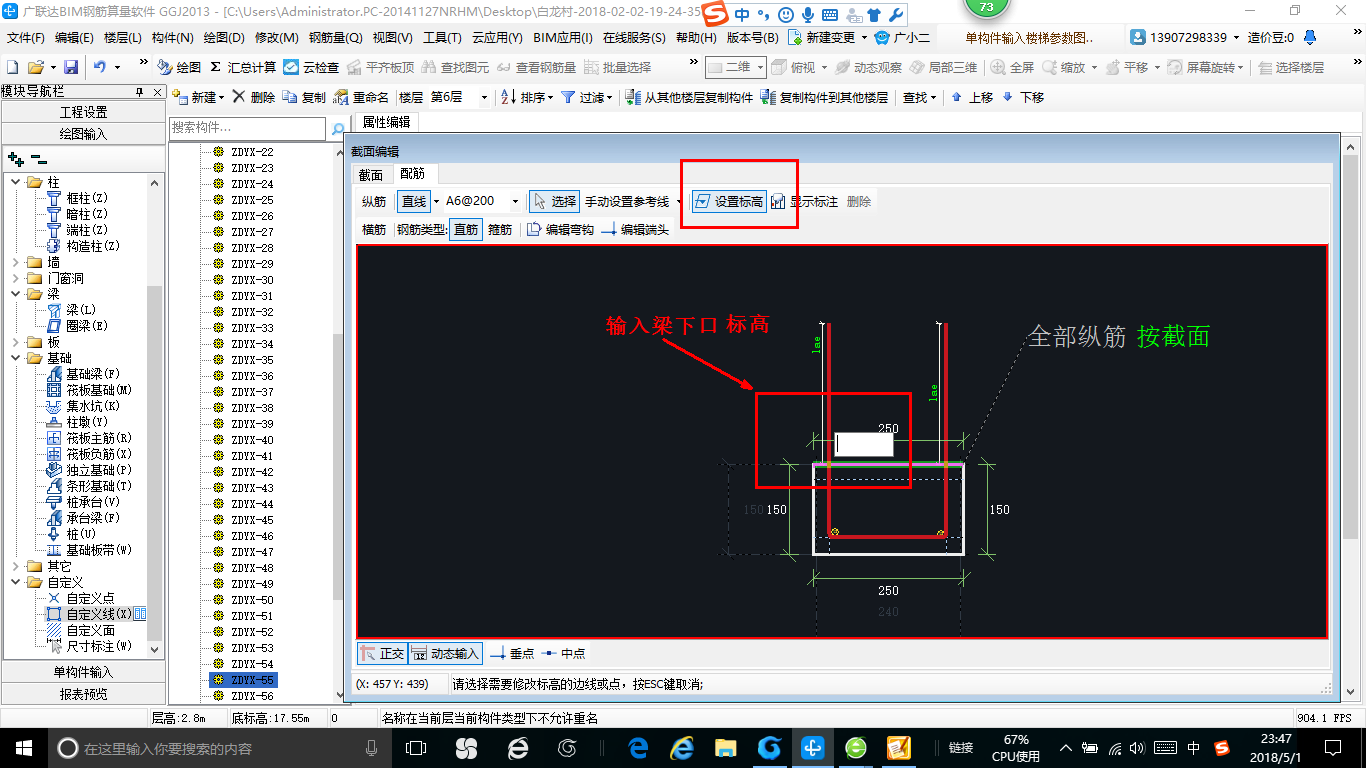Toggle 中点 midpoint snap
This screenshot has height=768, width=1366.
click(563, 653)
